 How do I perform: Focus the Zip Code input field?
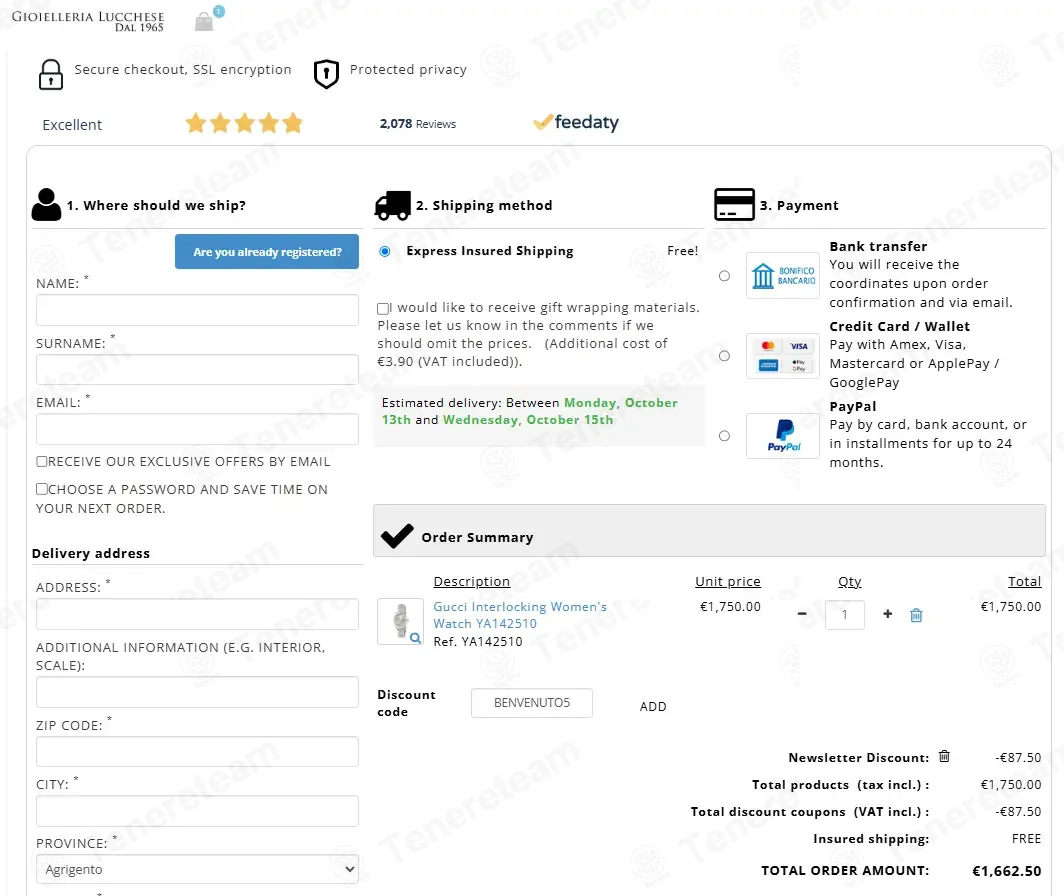point(197,751)
